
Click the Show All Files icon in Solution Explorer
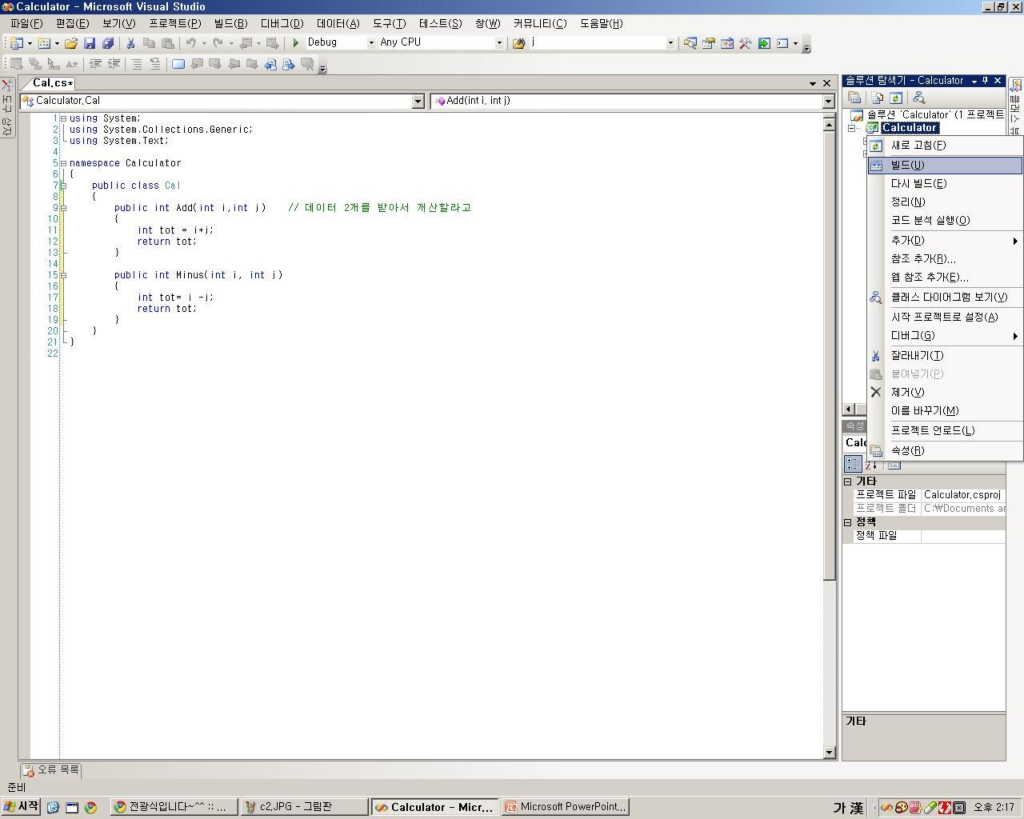[x=878, y=98]
